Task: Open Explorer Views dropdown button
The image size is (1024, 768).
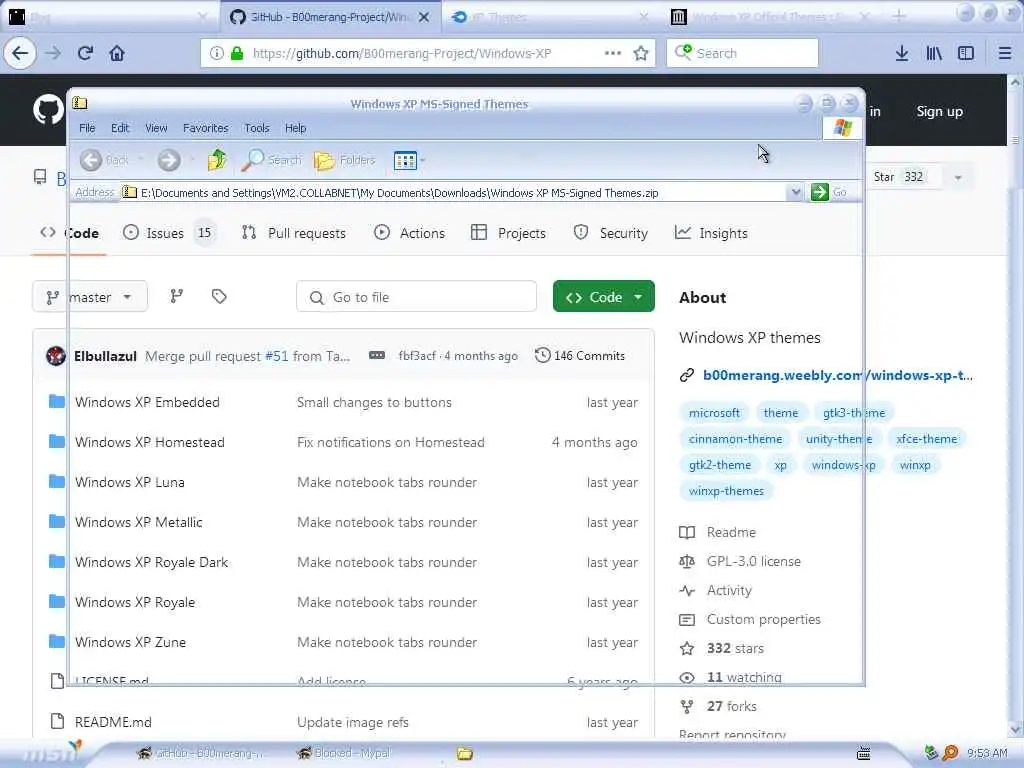Action: tap(409, 160)
